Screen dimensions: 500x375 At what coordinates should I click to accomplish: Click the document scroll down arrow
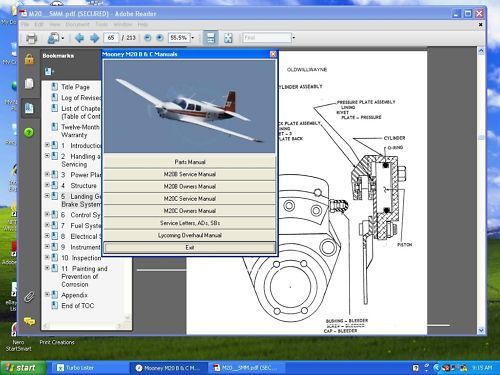coord(481,330)
